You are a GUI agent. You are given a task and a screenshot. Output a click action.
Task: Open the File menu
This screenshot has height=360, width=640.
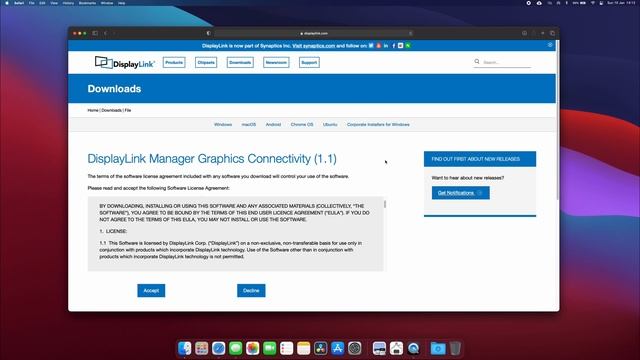(x=31, y=3)
